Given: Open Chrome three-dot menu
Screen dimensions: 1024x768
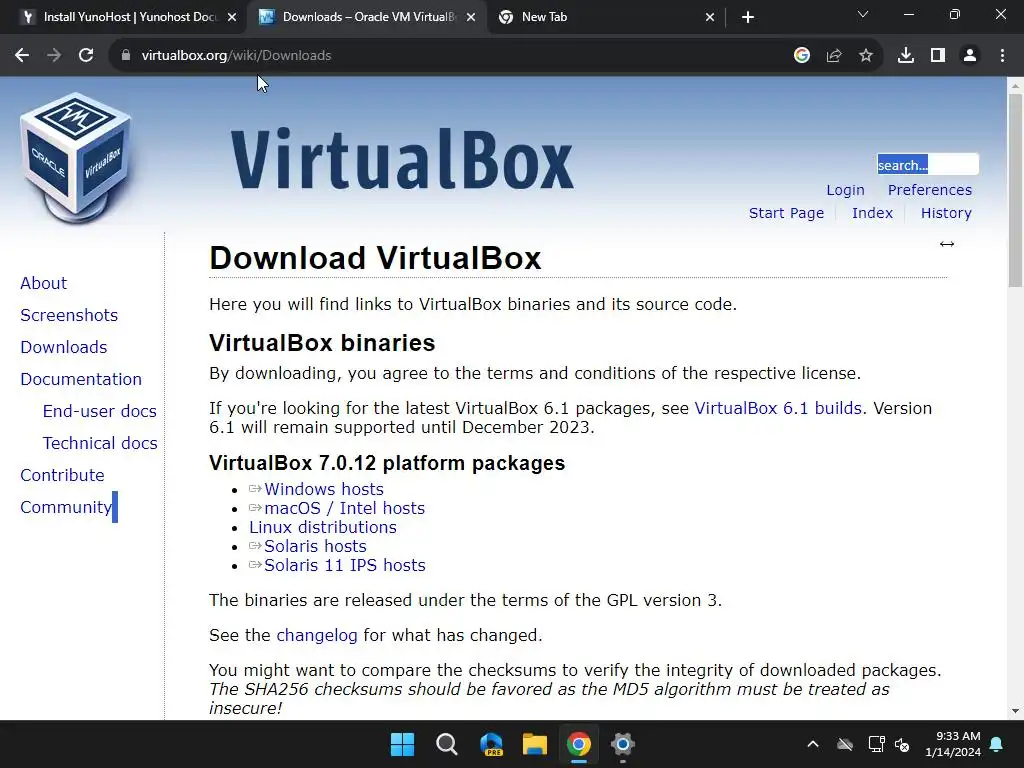Looking at the screenshot, I should coord(1002,56).
